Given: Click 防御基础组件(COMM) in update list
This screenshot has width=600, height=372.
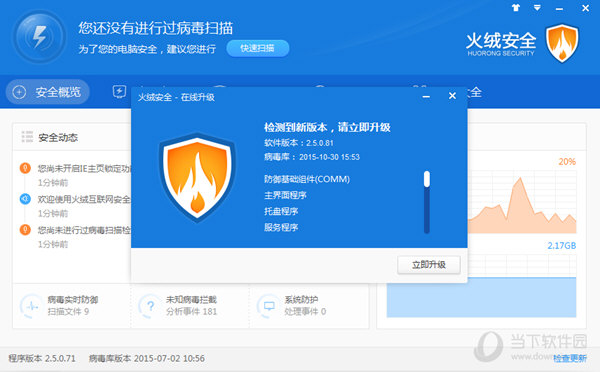Looking at the screenshot, I should pyautogui.click(x=307, y=179).
